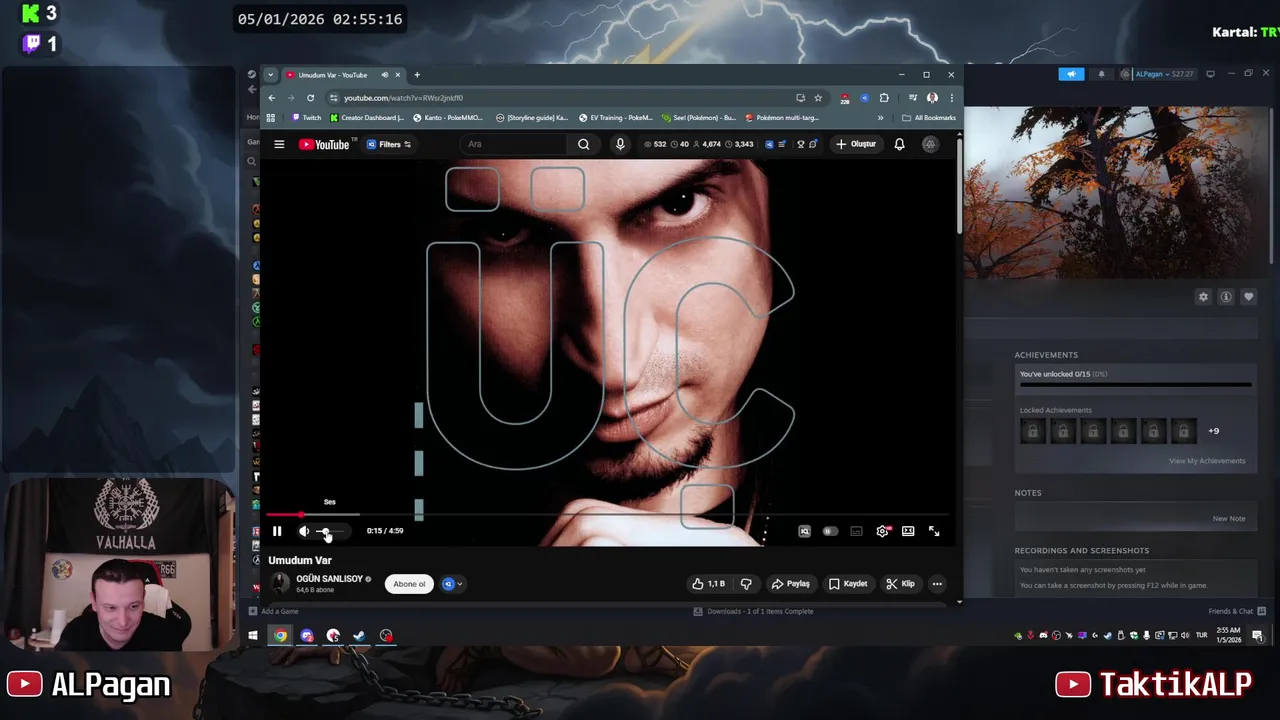Start voice search with the microphone
The image size is (1280, 720).
click(620, 144)
